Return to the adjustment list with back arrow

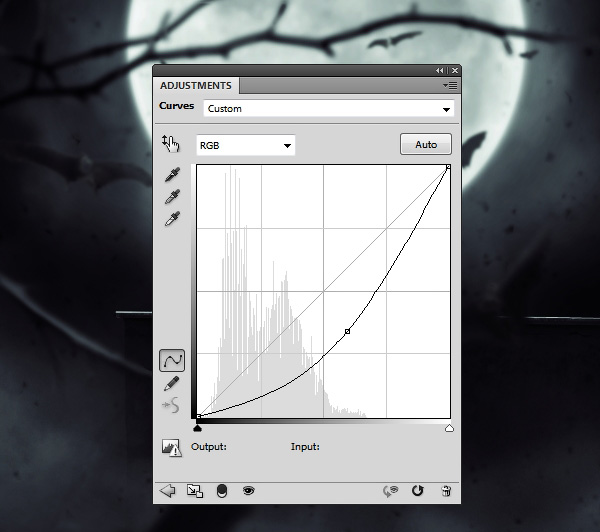click(x=167, y=491)
